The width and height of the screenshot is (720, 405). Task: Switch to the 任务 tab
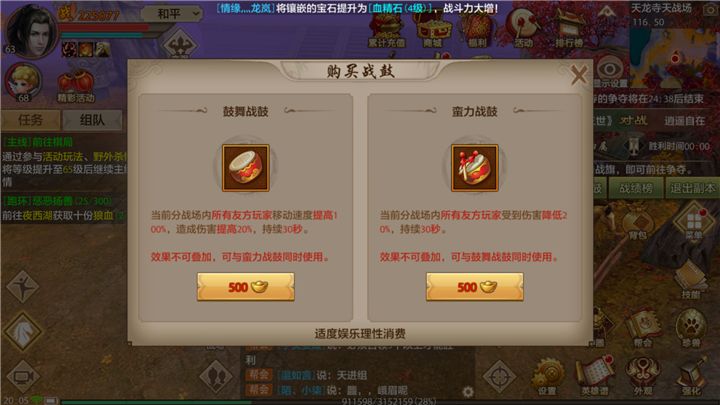point(31,120)
